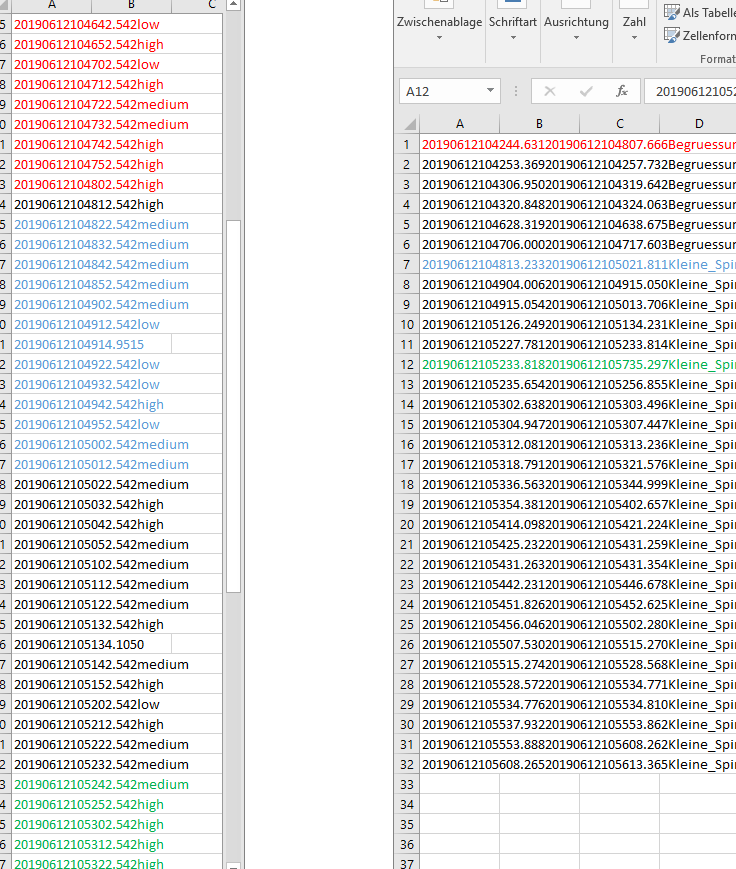This screenshot has width=736, height=869.
Task: Select the red cell in right sheet row 1
Action: [460, 144]
